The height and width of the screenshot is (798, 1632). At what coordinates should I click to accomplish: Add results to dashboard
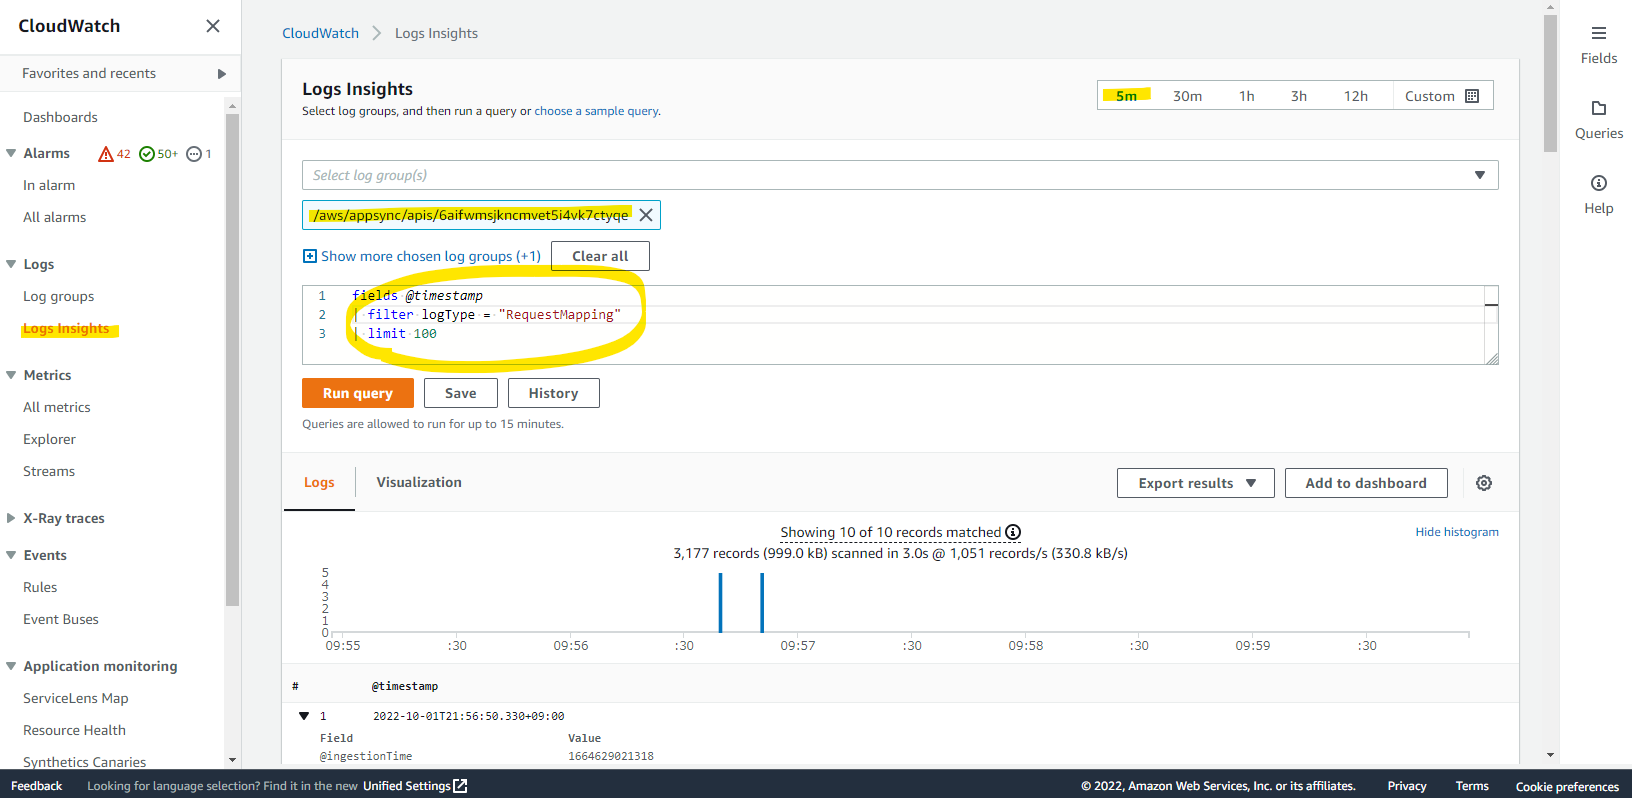point(1366,483)
